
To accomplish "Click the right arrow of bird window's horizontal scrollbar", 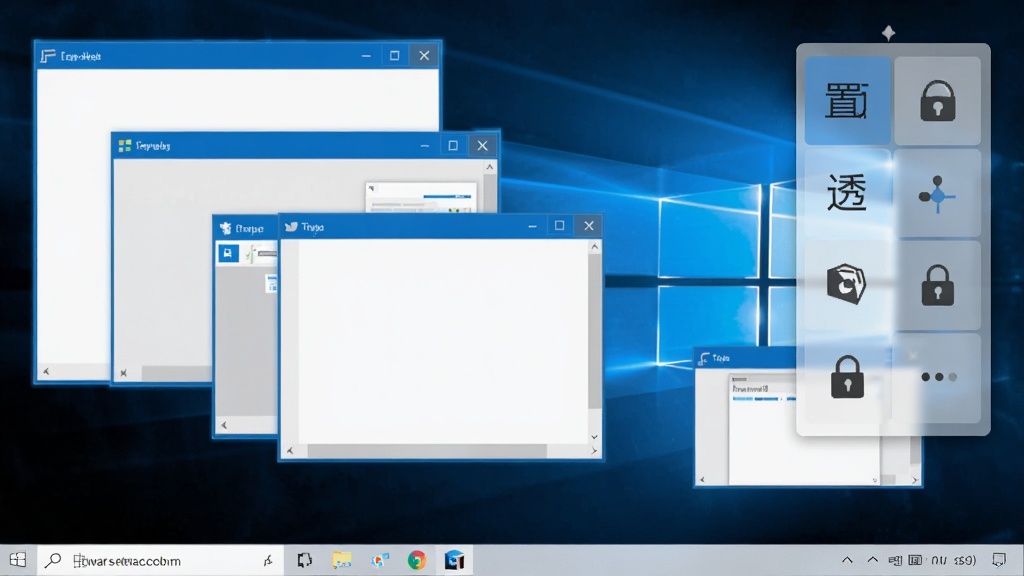I will click(x=594, y=451).
